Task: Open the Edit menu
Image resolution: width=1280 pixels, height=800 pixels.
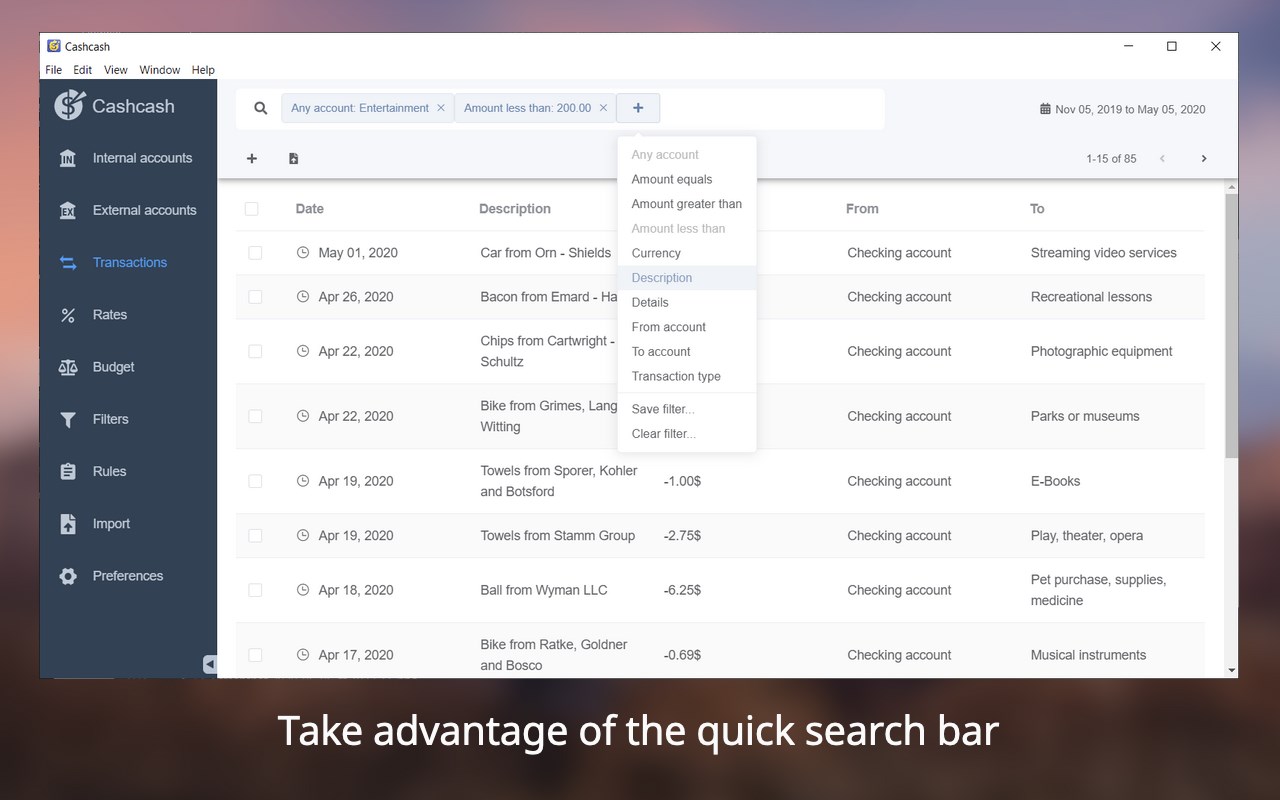Action: (83, 70)
